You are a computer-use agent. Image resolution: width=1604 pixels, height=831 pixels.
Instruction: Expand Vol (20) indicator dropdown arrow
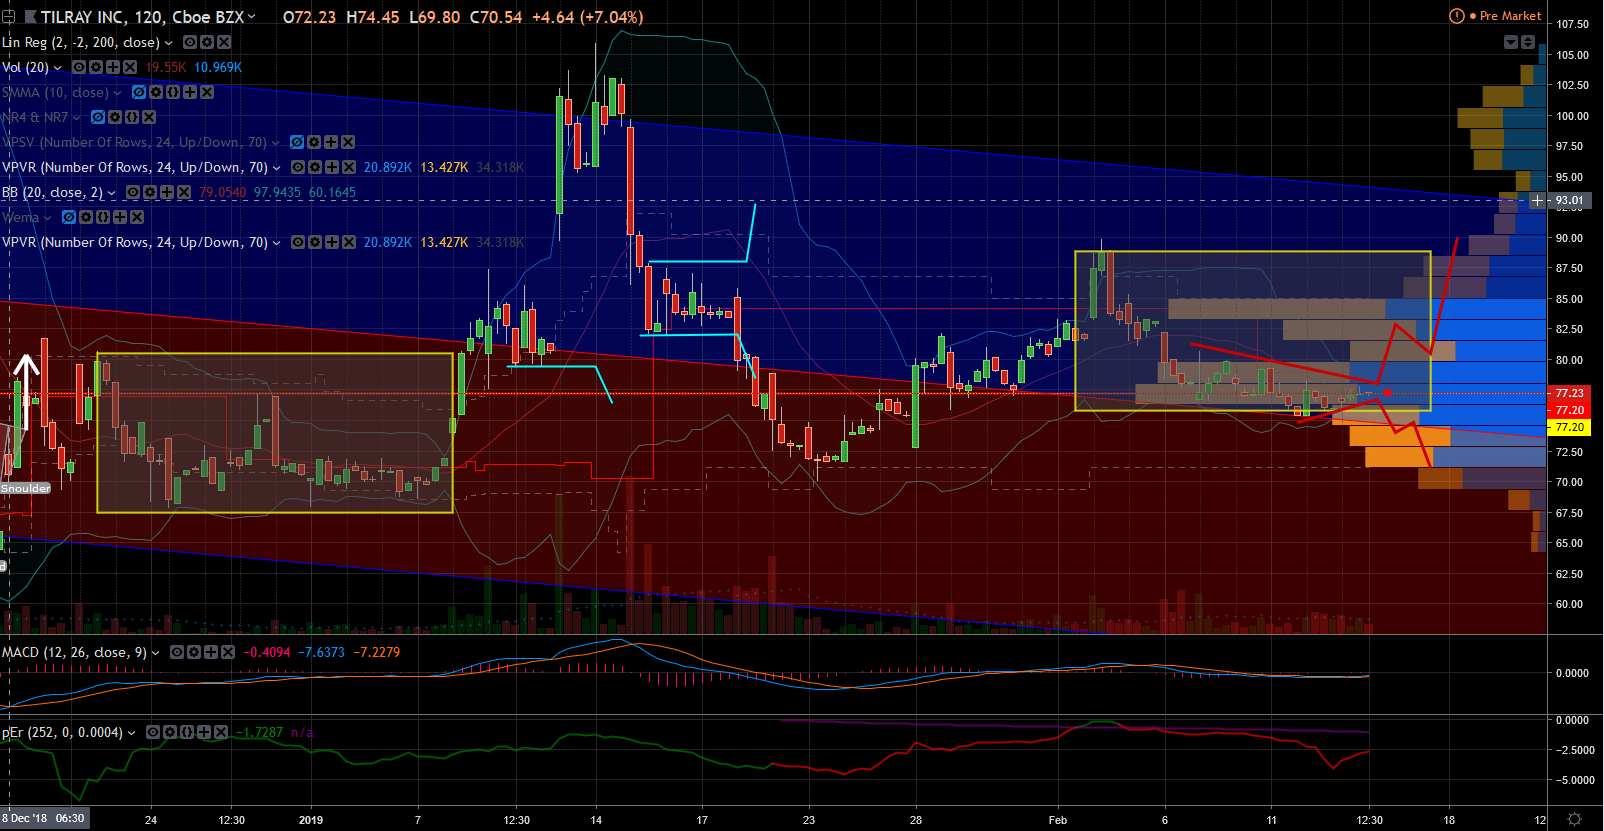[57, 68]
